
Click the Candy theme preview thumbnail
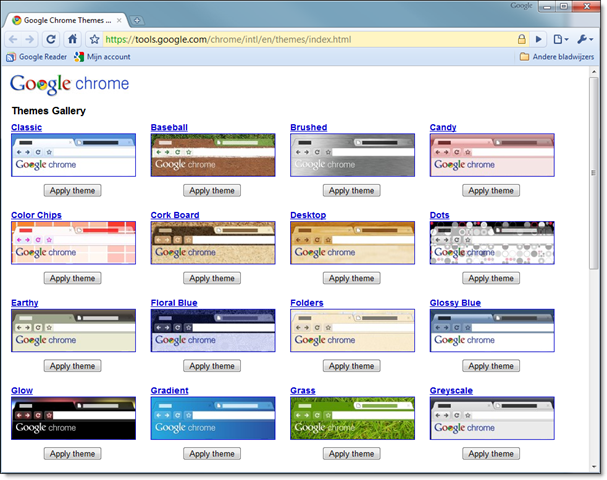point(492,155)
